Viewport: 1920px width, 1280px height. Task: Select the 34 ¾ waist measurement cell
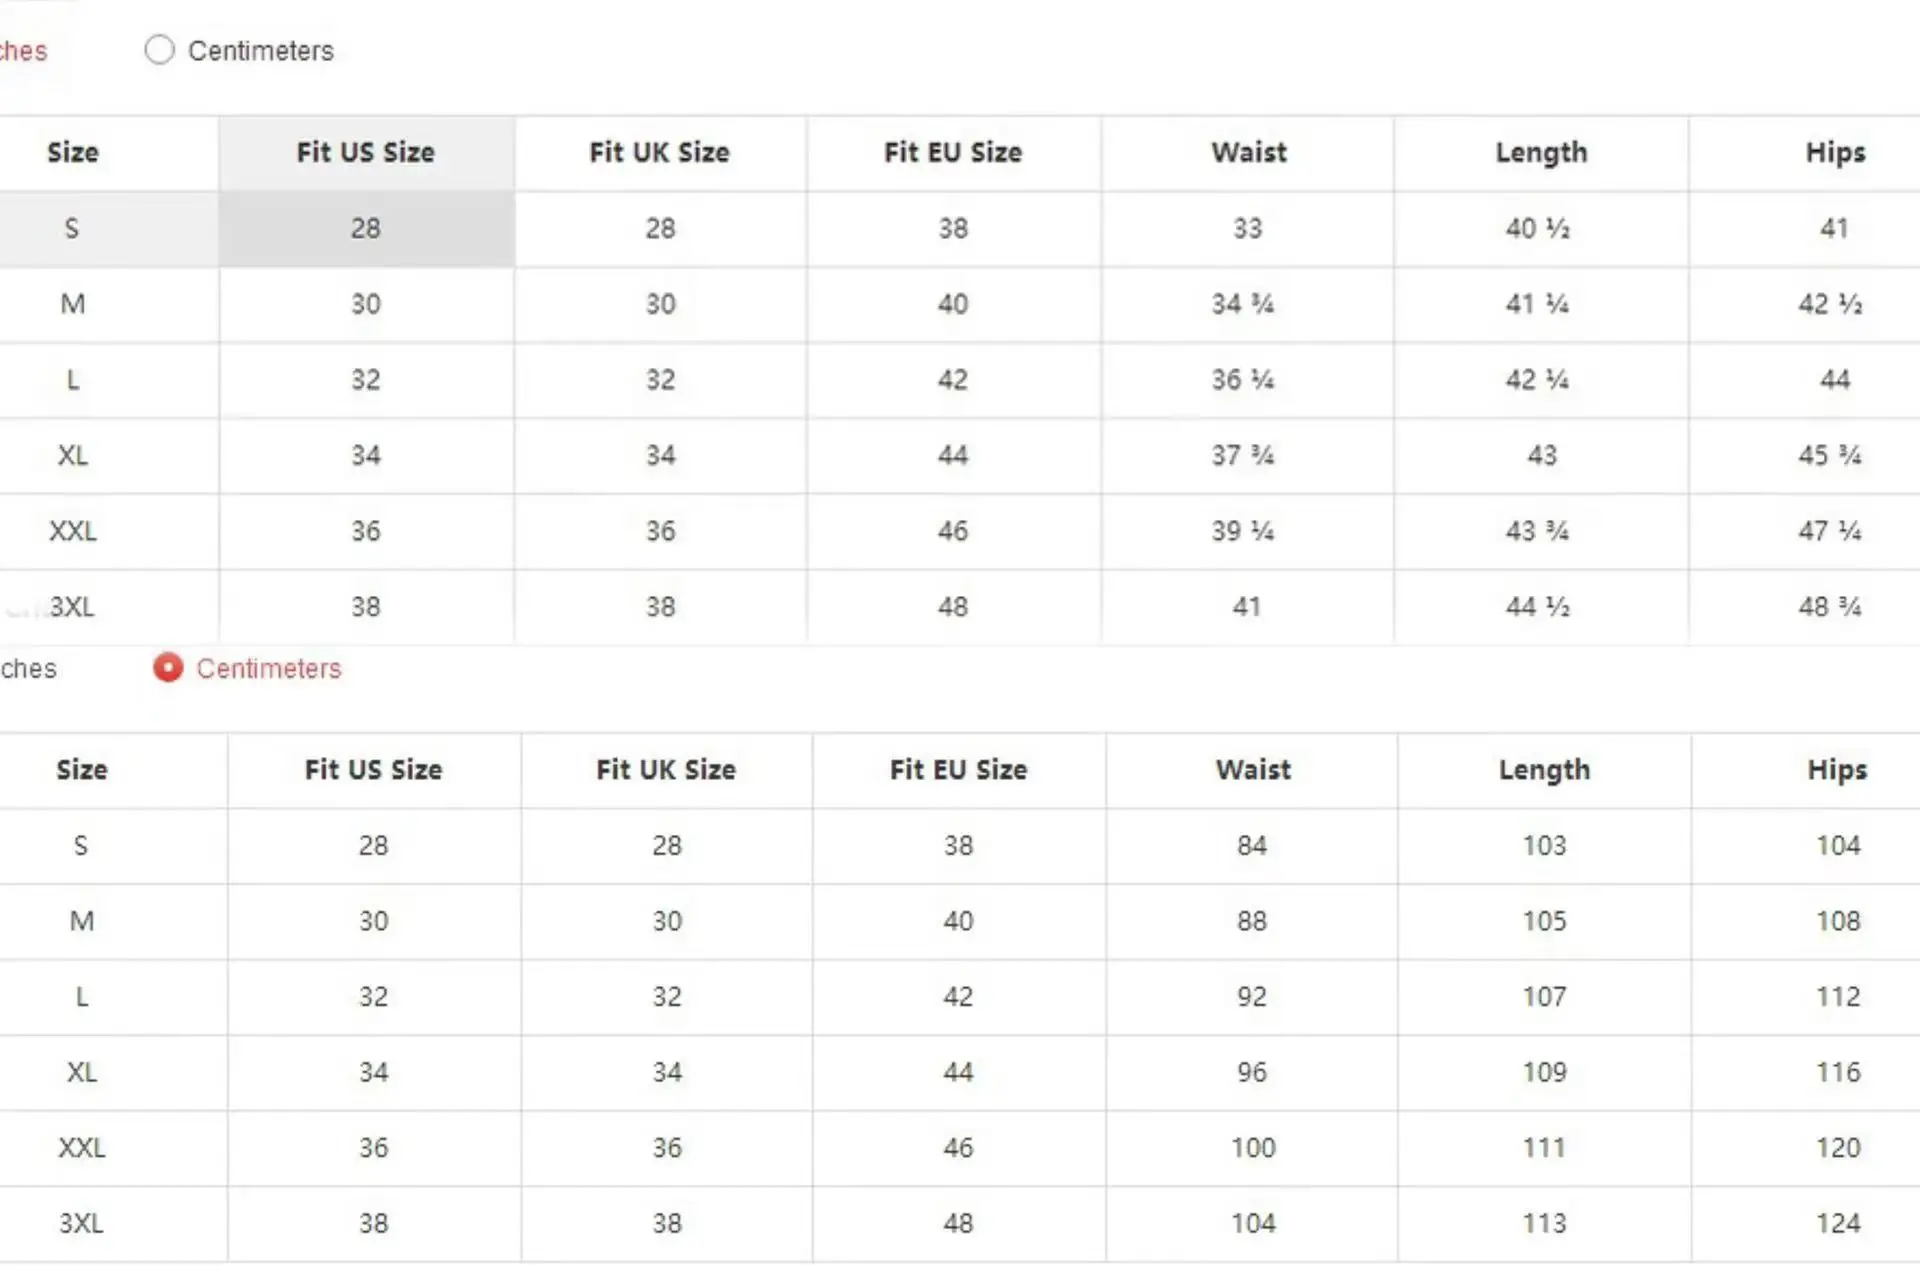(x=1243, y=304)
